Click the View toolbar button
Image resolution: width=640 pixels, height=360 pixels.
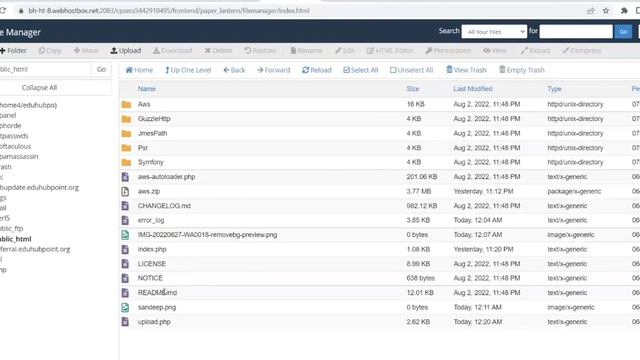(x=495, y=51)
